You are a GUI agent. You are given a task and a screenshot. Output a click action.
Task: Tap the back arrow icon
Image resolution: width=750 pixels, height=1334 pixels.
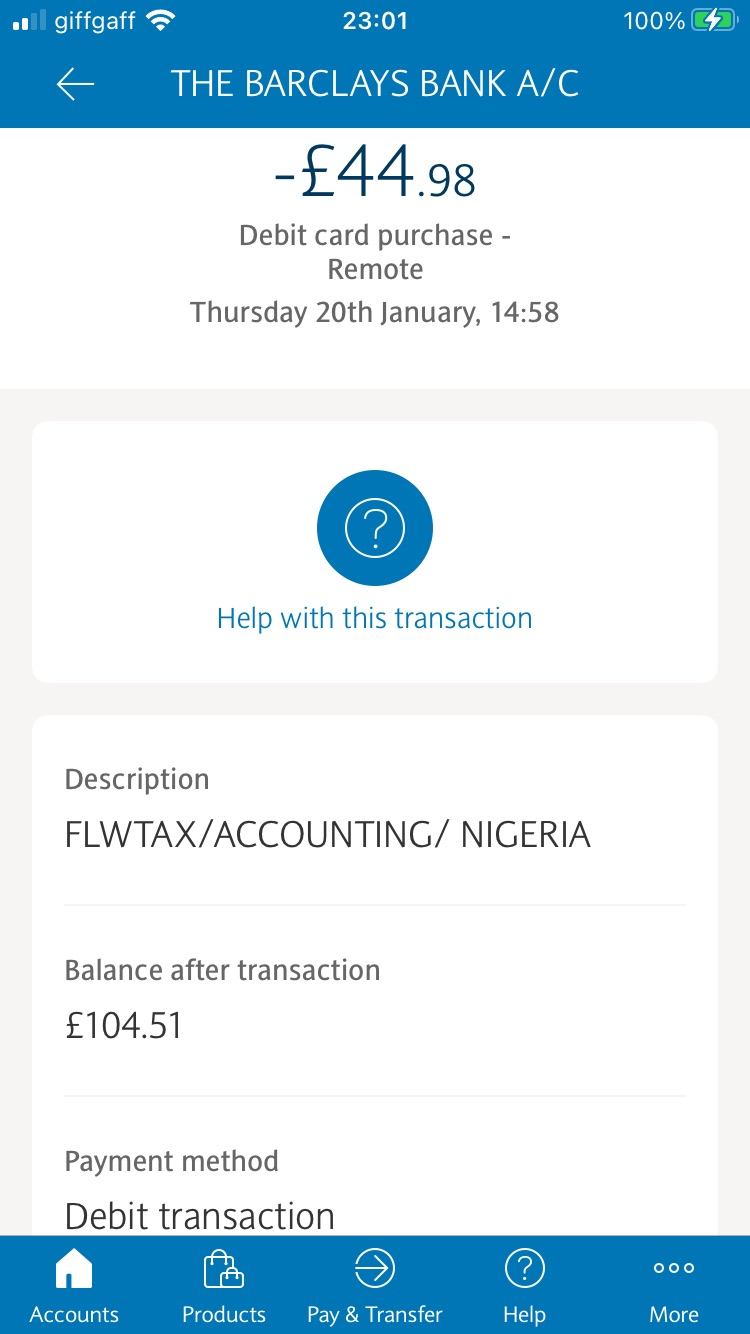click(x=75, y=85)
